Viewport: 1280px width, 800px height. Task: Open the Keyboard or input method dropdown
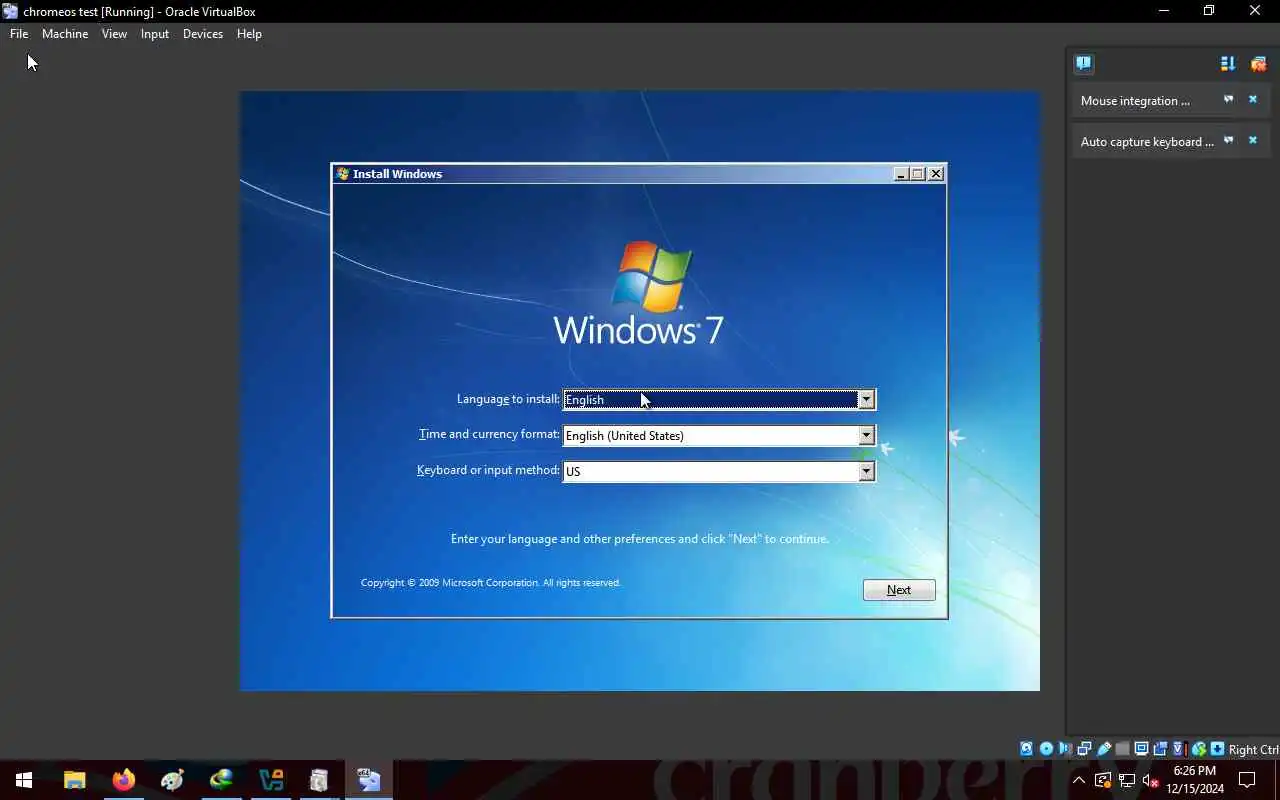coord(719,471)
